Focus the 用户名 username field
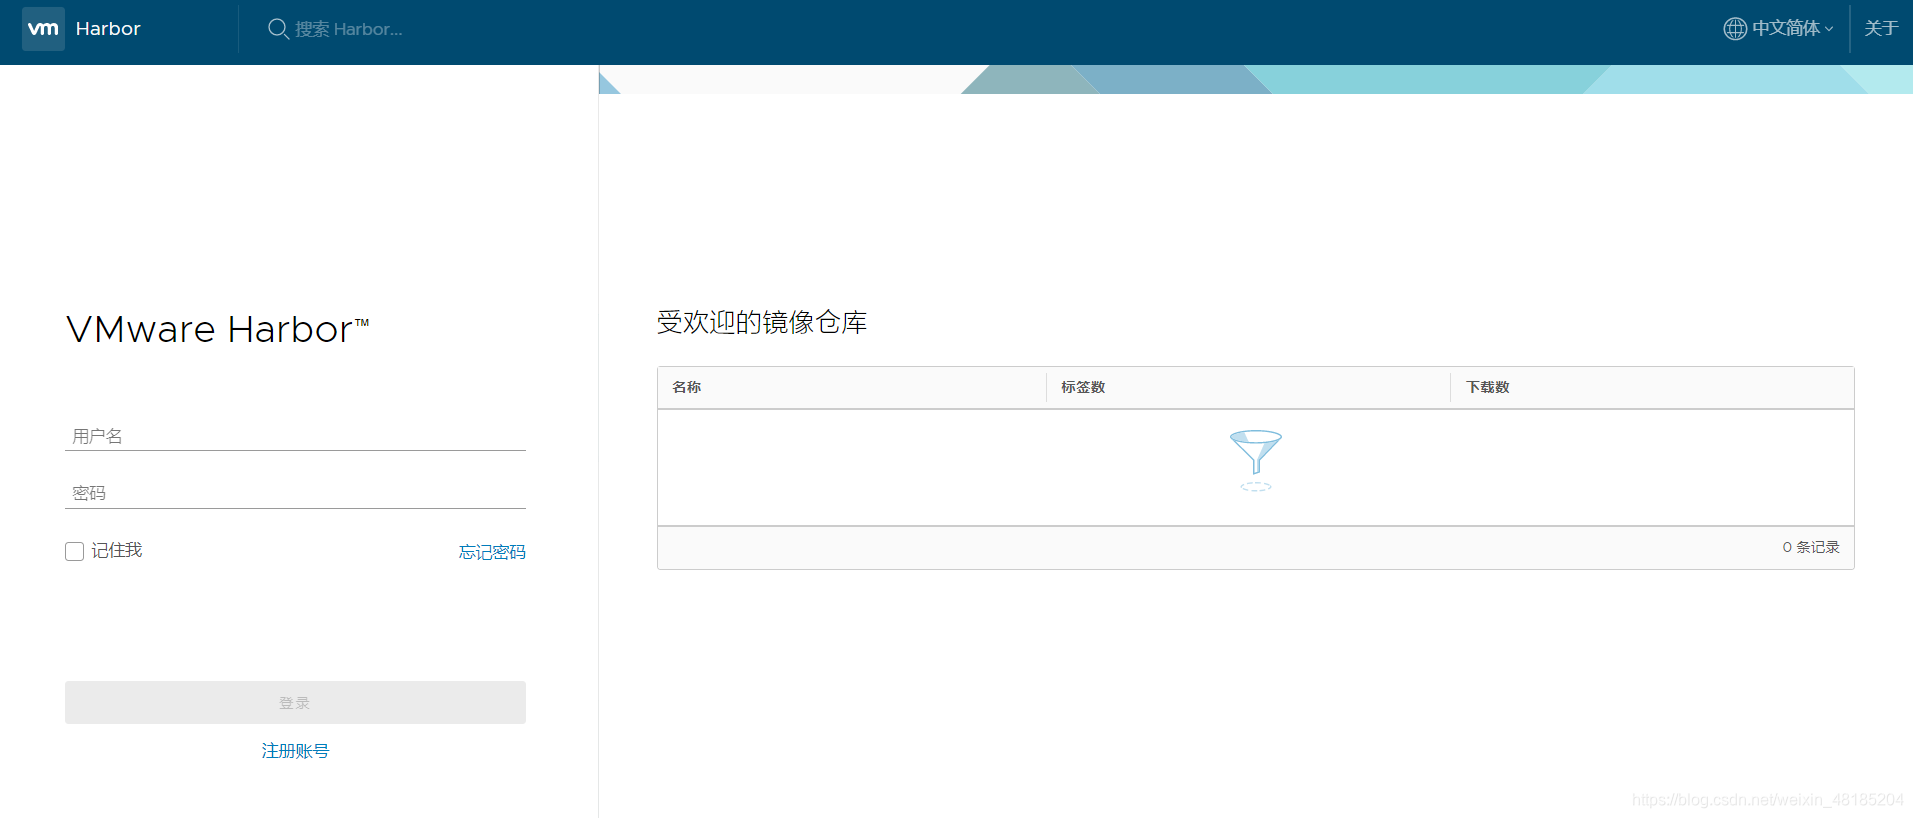The width and height of the screenshot is (1913, 818). 295,436
